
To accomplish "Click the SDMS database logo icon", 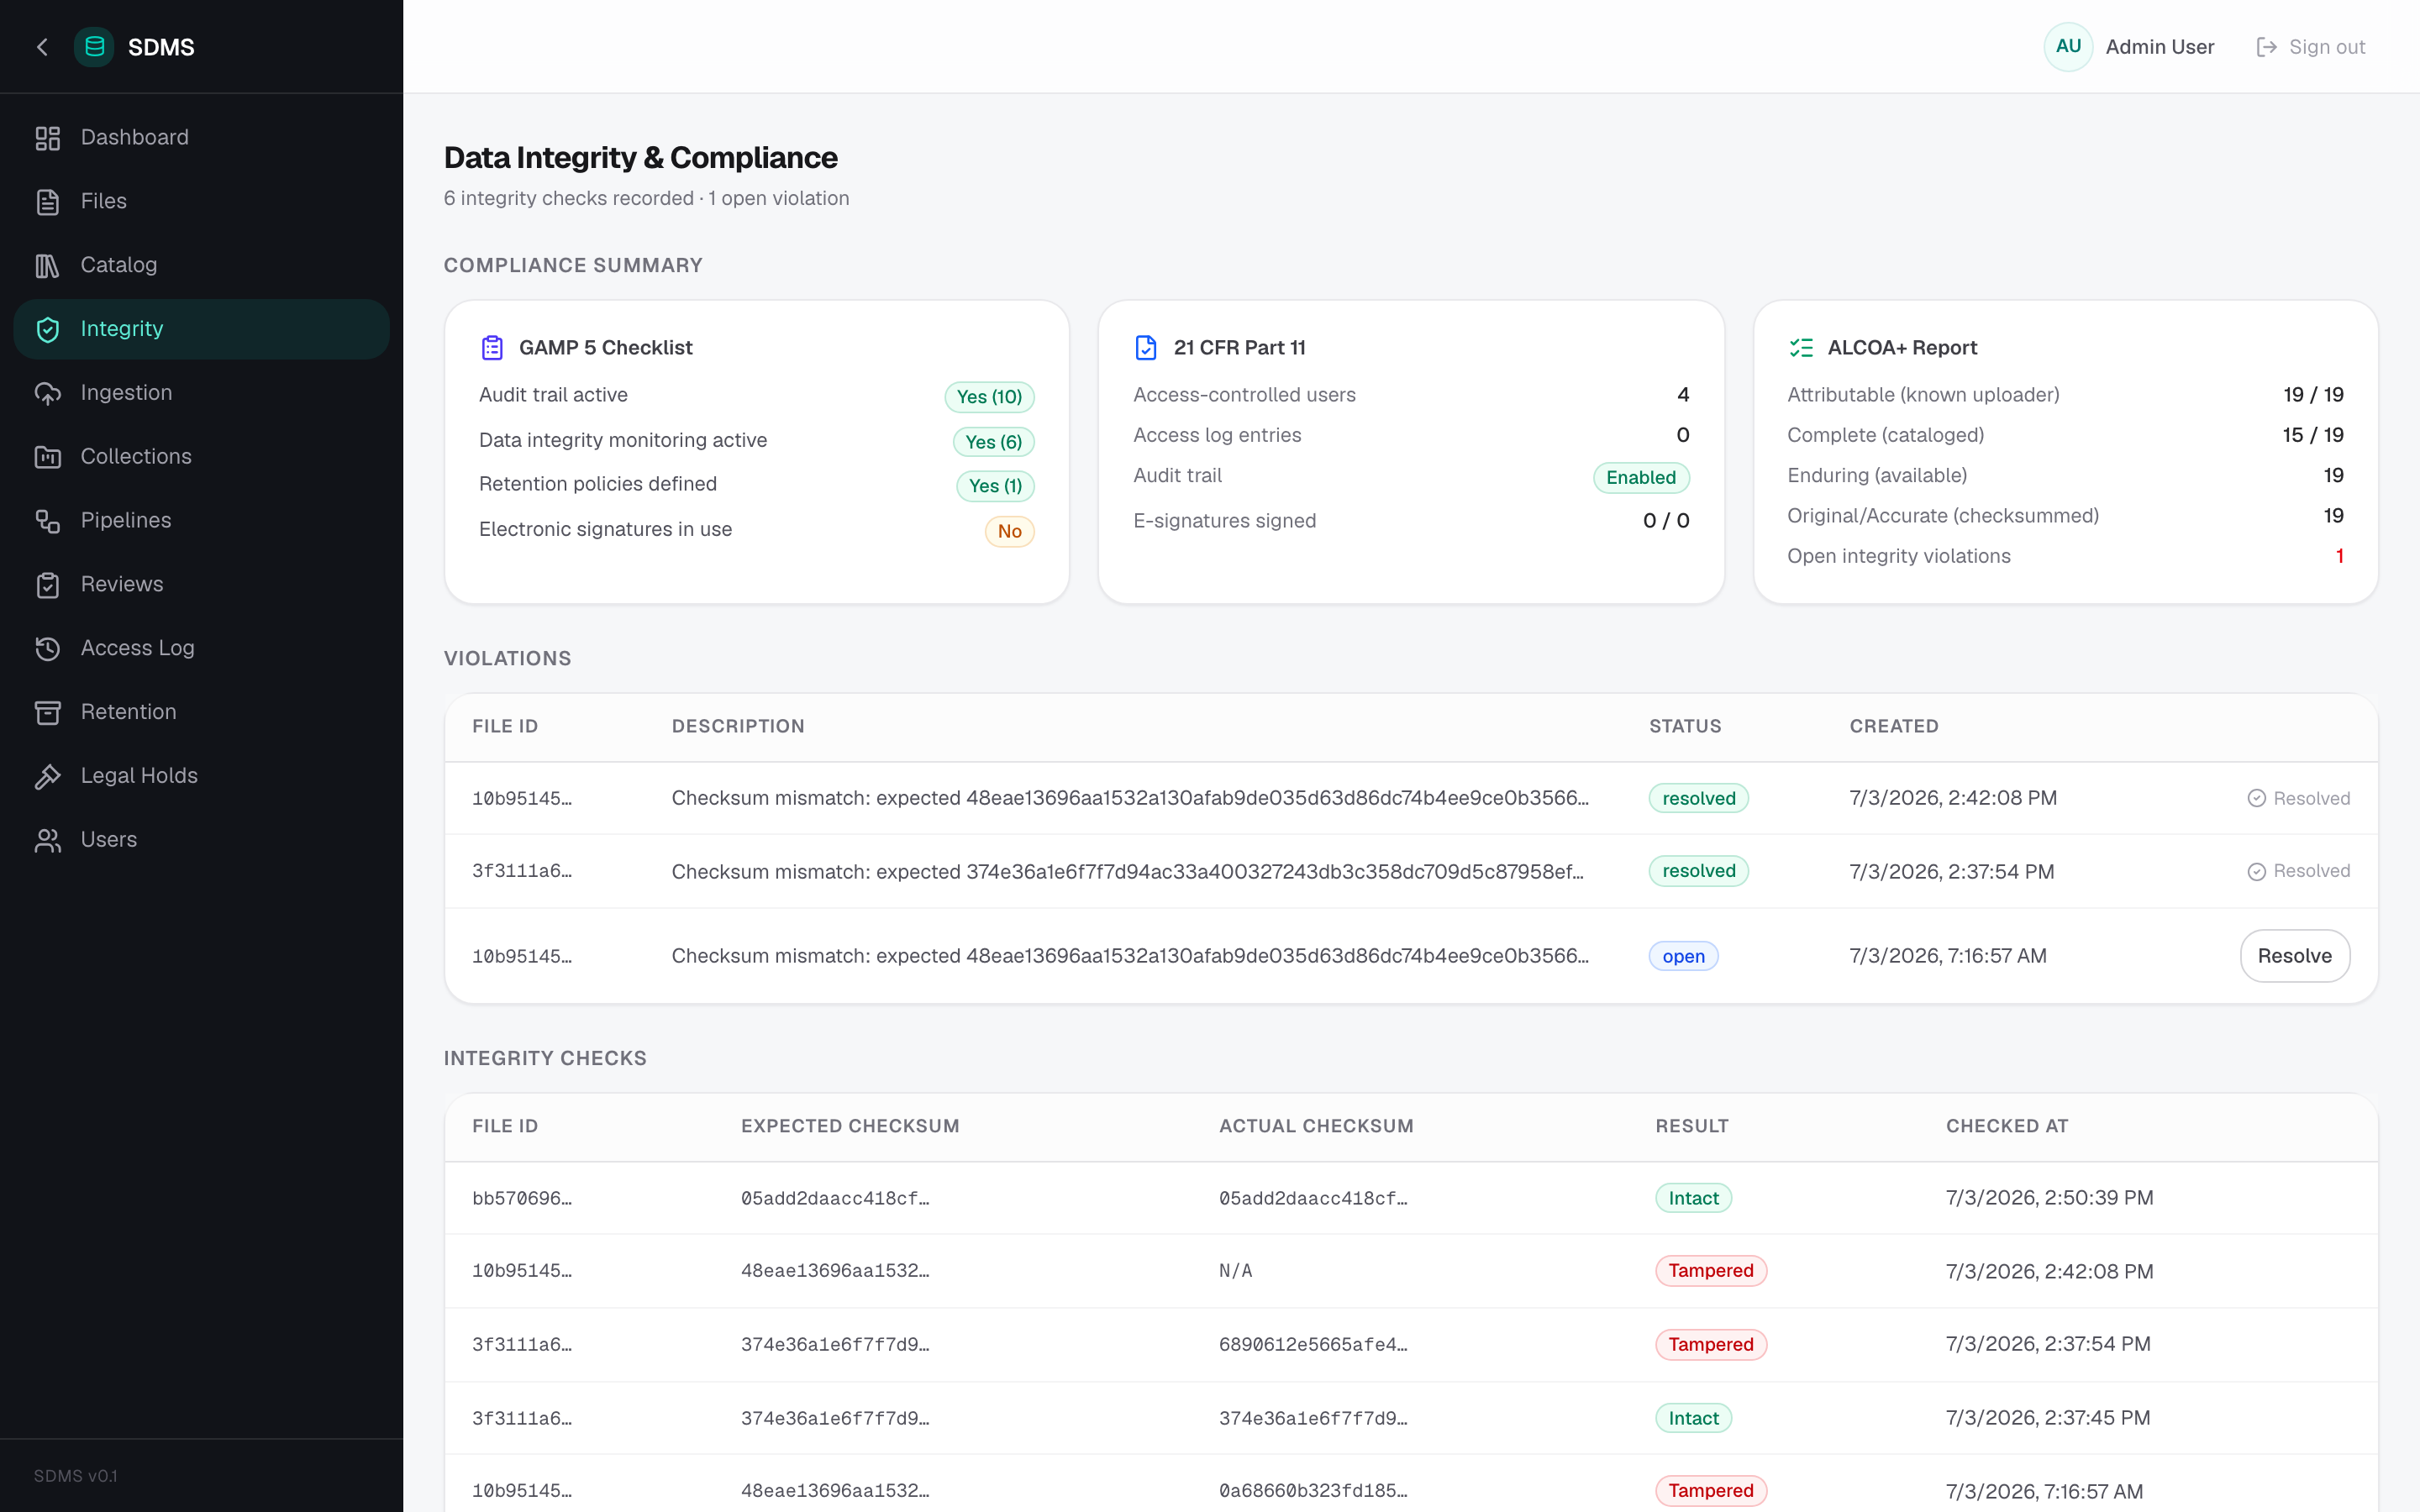I will pos(95,47).
